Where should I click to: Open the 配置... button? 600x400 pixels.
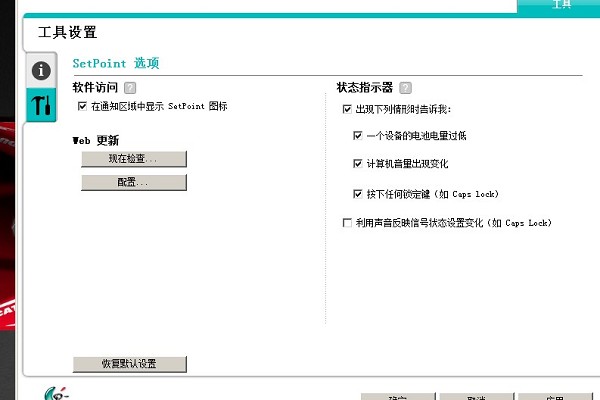[134, 182]
